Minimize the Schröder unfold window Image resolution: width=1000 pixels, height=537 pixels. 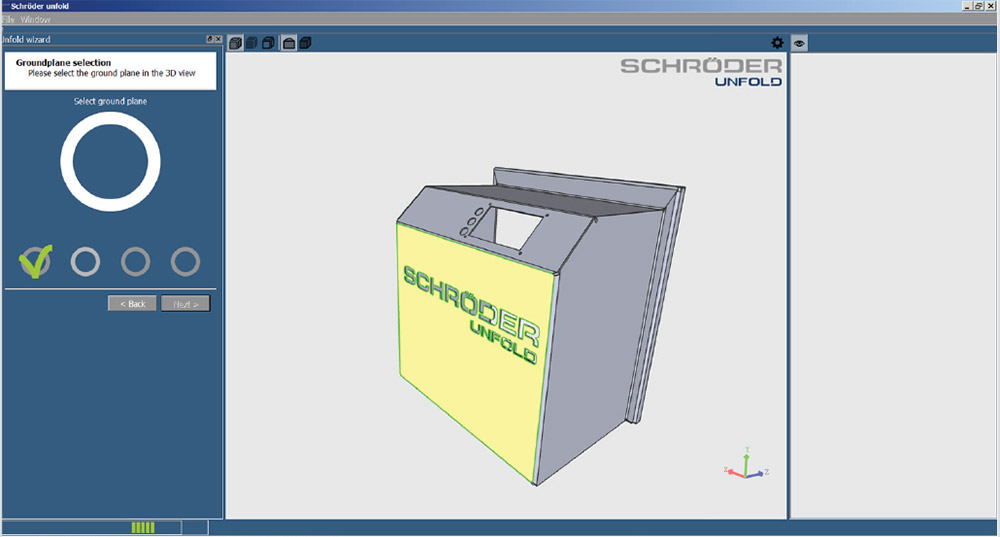click(968, 6)
